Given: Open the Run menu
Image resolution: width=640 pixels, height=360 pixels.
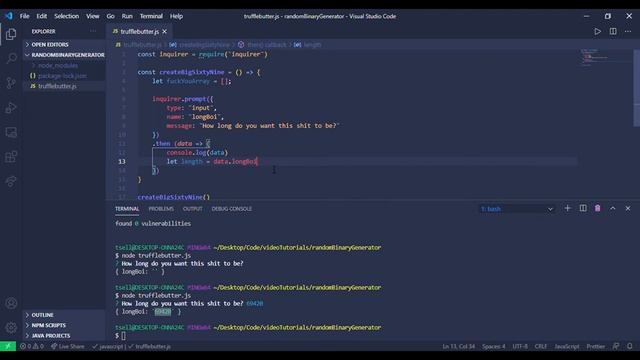Looking at the screenshot, I should coord(127,16).
